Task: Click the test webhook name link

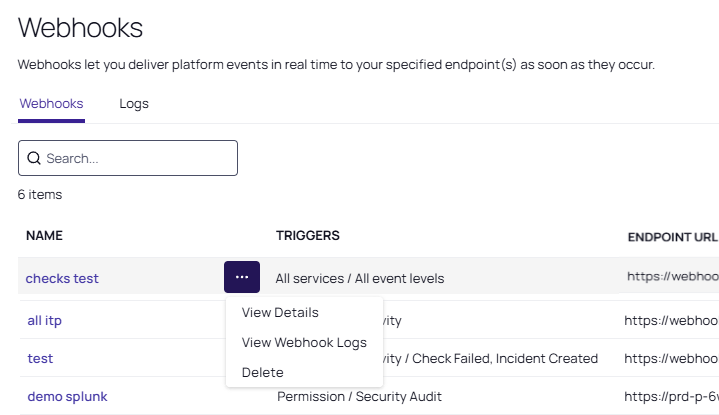Action: 40,358
